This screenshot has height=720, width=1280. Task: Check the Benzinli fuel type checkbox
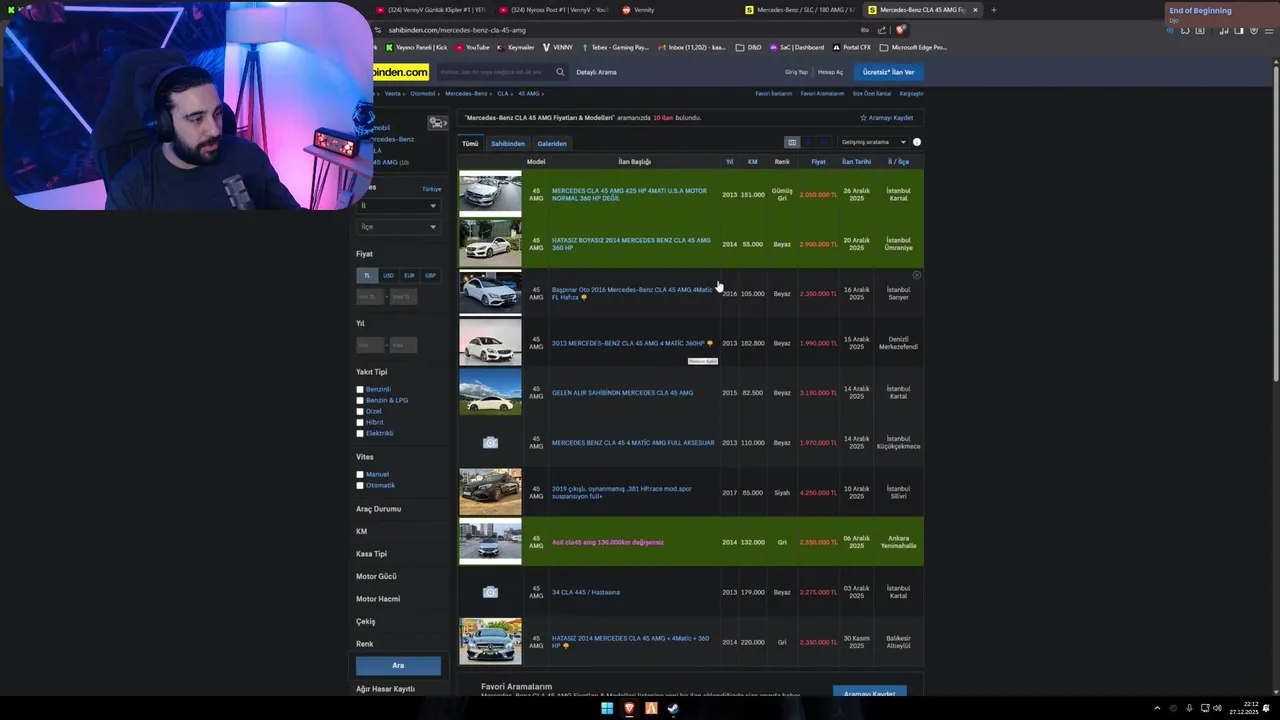360,389
